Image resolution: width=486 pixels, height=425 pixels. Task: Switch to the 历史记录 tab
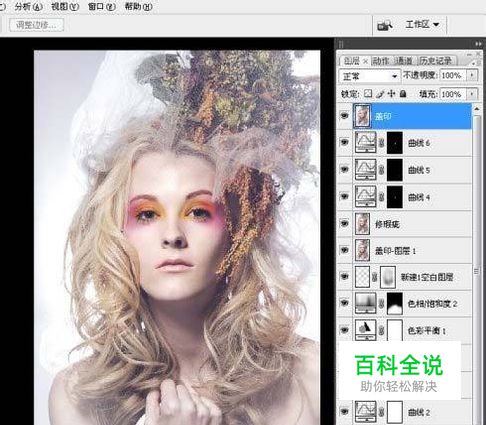pyautogui.click(x=436, y=61)
